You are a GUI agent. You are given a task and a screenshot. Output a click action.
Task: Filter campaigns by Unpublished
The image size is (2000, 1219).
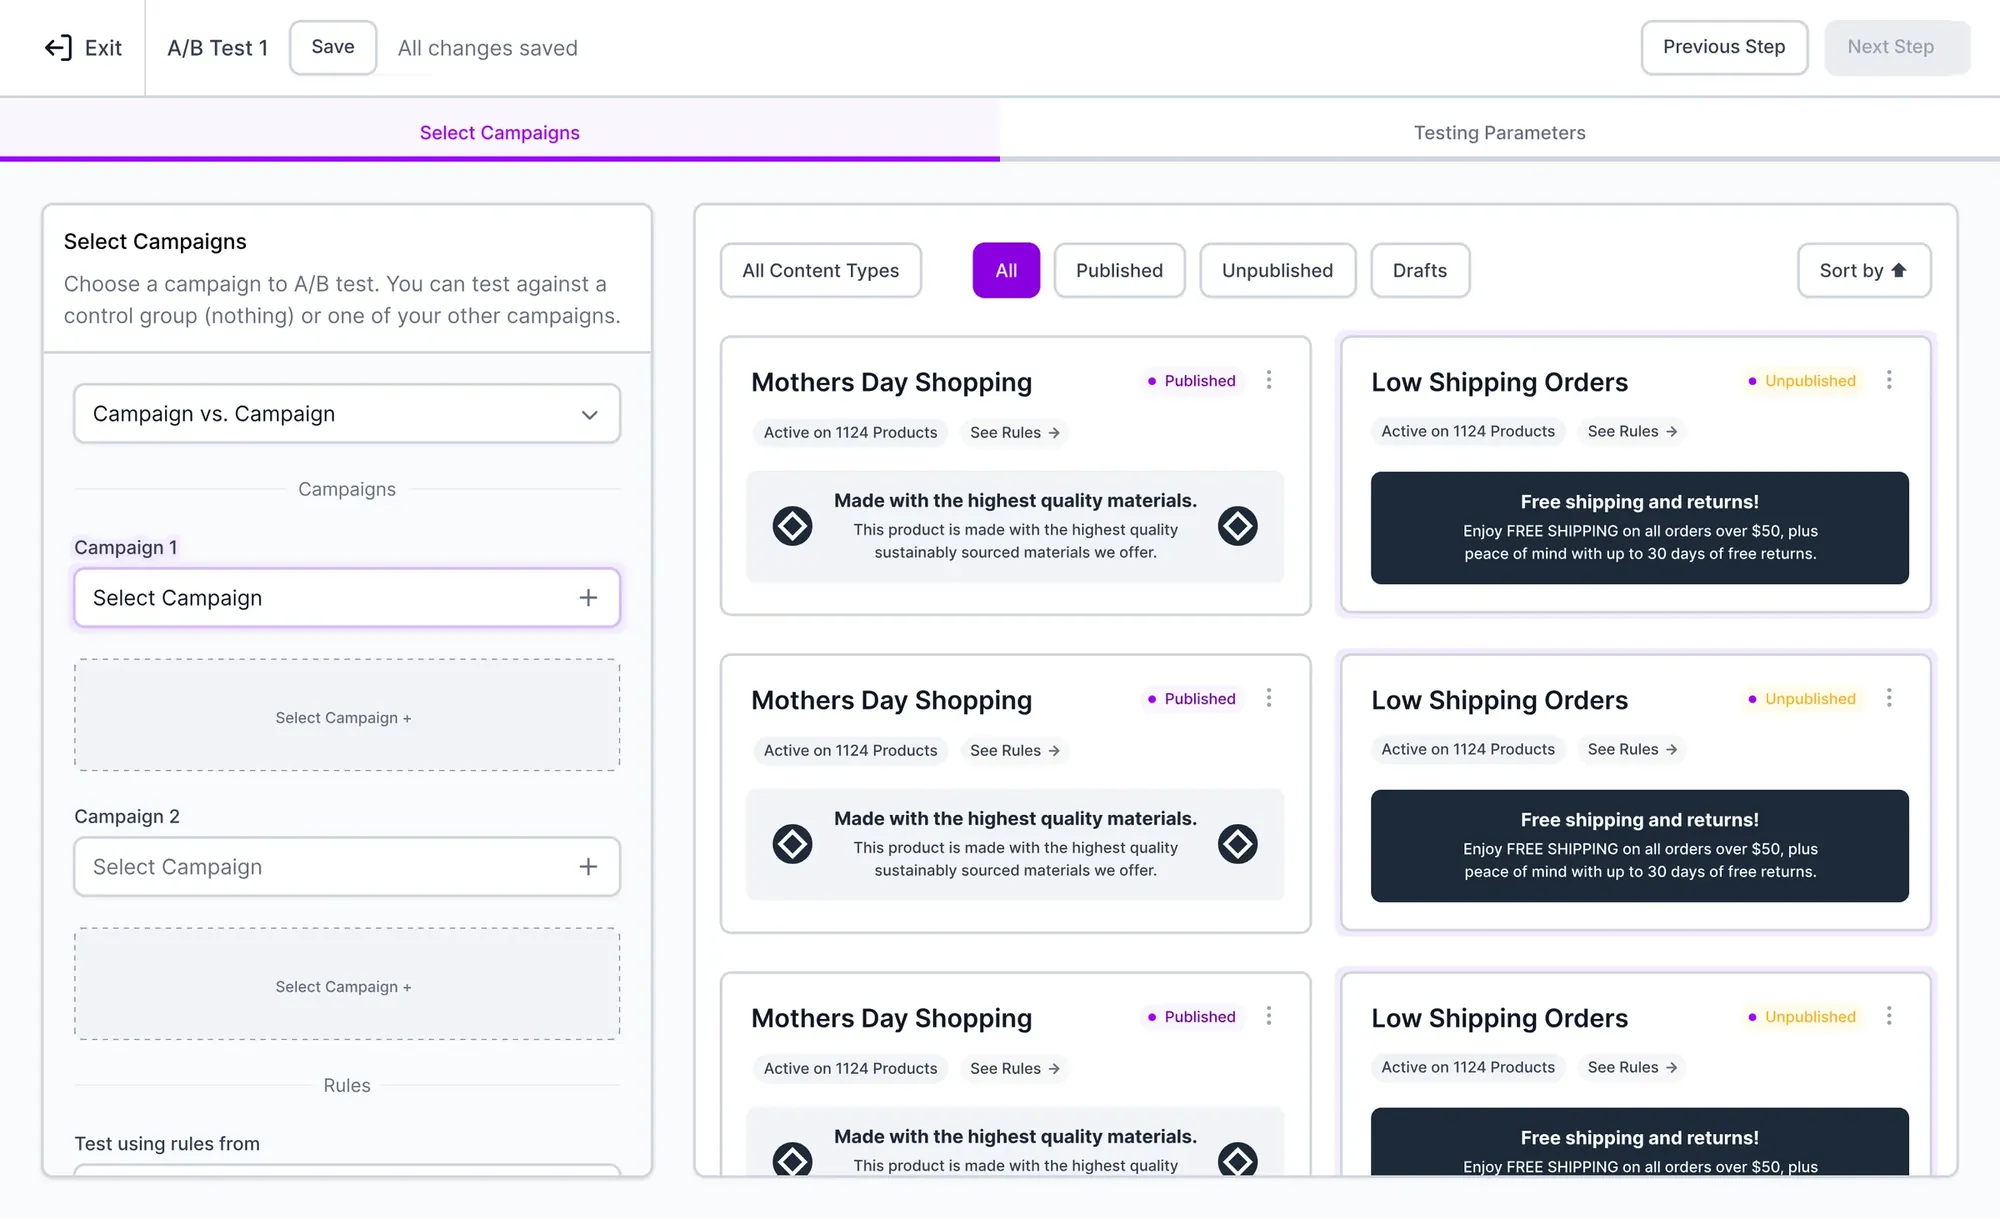1277,270
